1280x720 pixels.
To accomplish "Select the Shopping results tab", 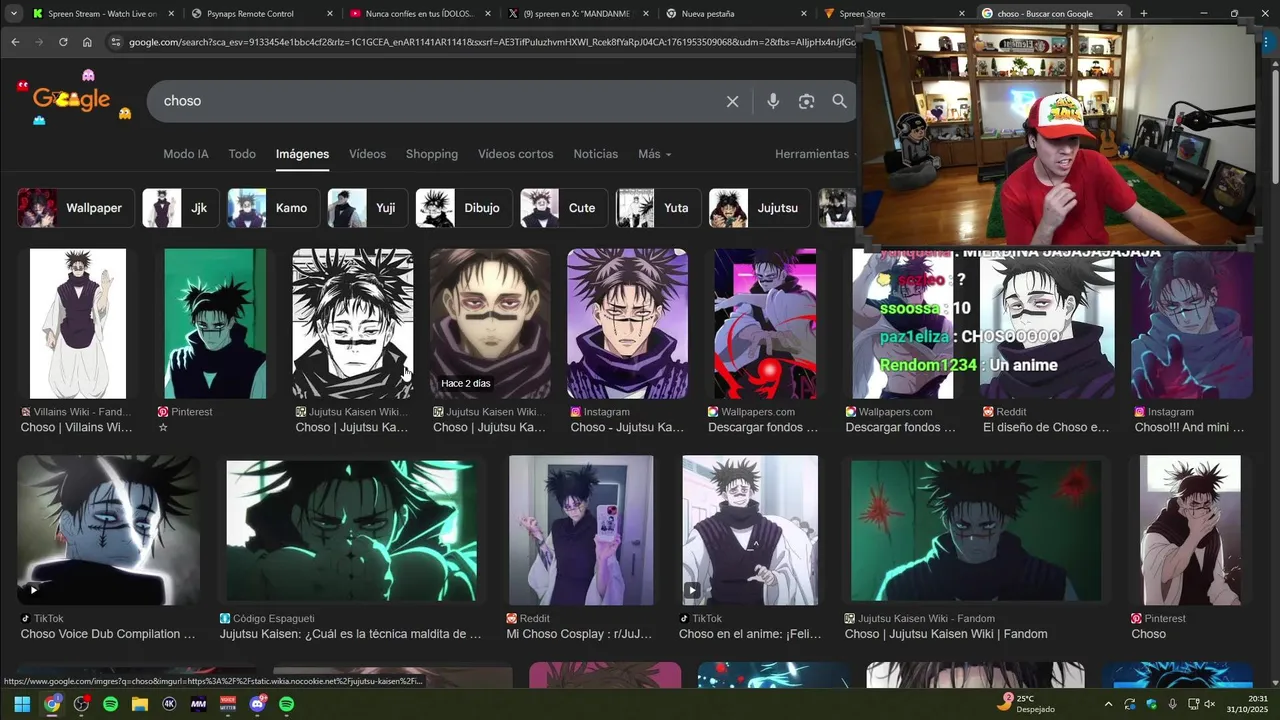I will [x=432, y=154].
